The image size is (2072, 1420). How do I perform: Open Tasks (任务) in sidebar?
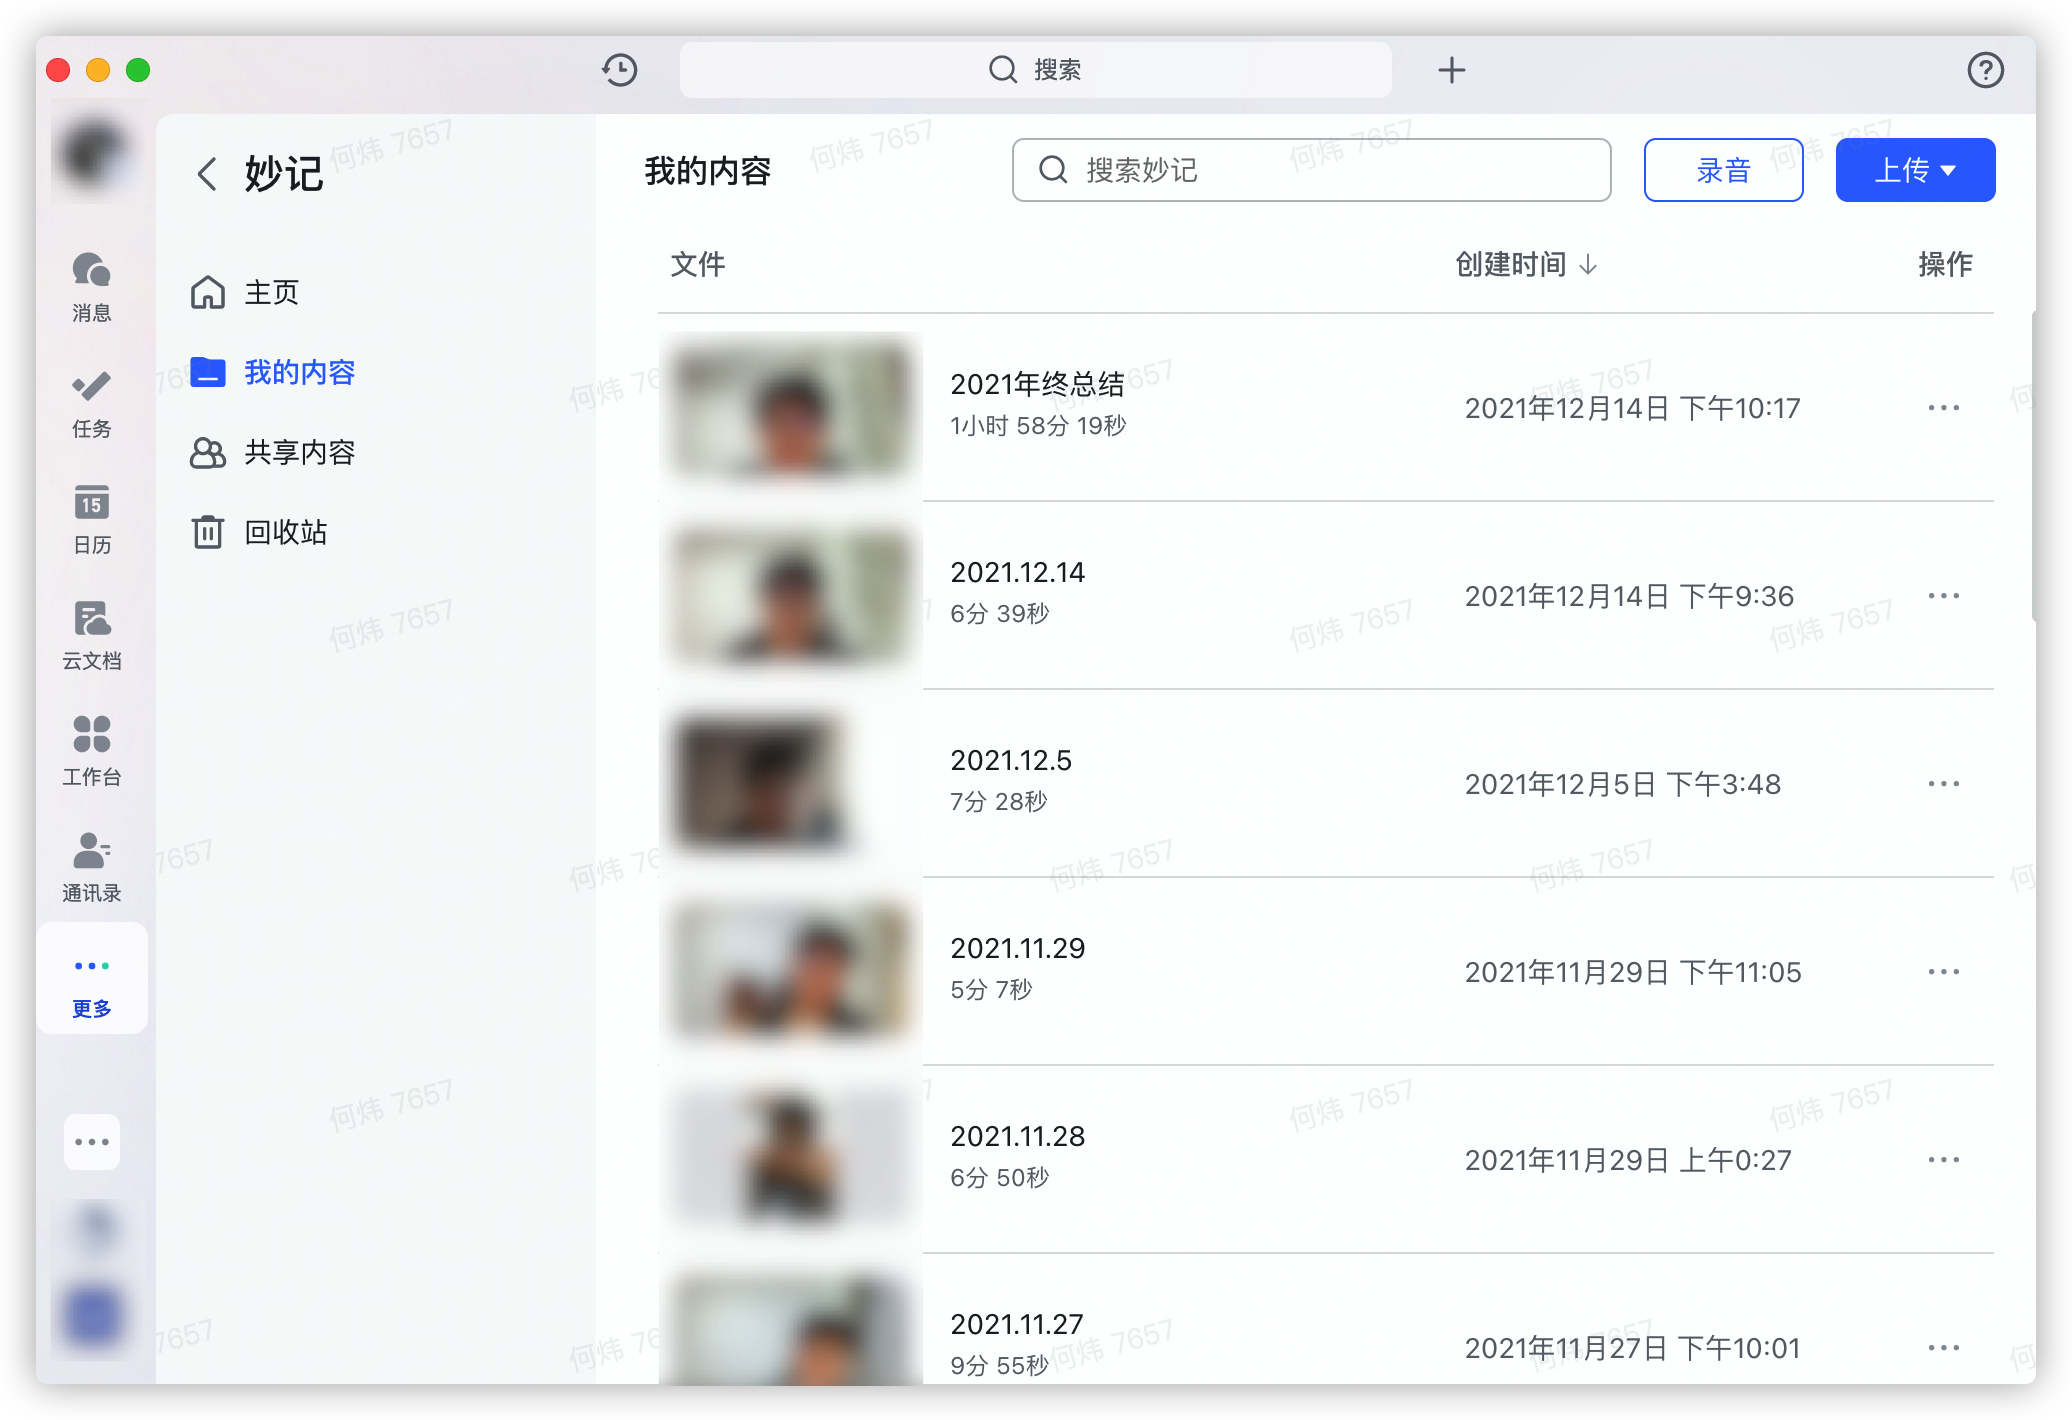click(x=92, y=403)
